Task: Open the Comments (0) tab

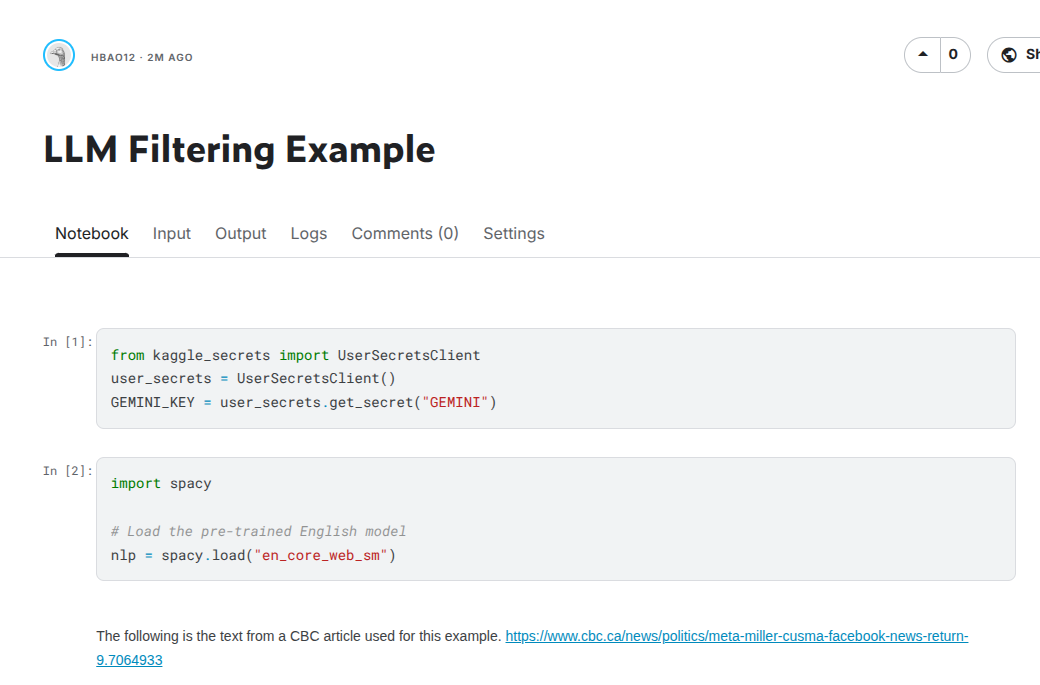Action: click(x=405, y=233)
